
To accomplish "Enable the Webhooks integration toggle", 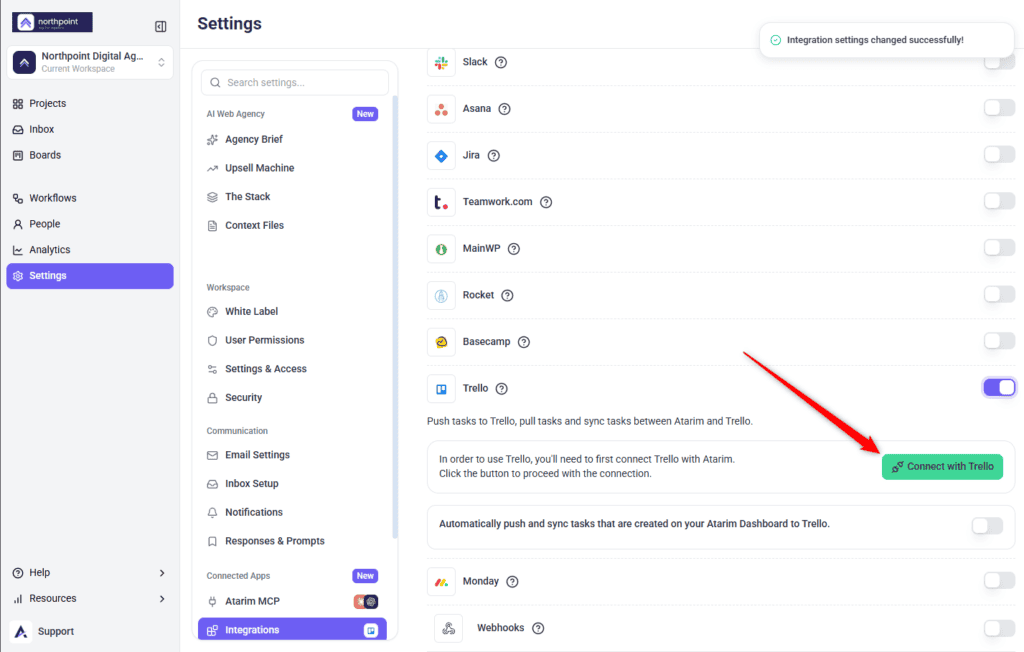I will (x=999, y=628).
